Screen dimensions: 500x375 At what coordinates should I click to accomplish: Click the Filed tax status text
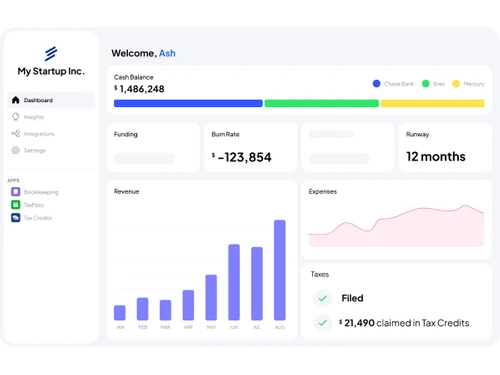click(x=352, y=298)
